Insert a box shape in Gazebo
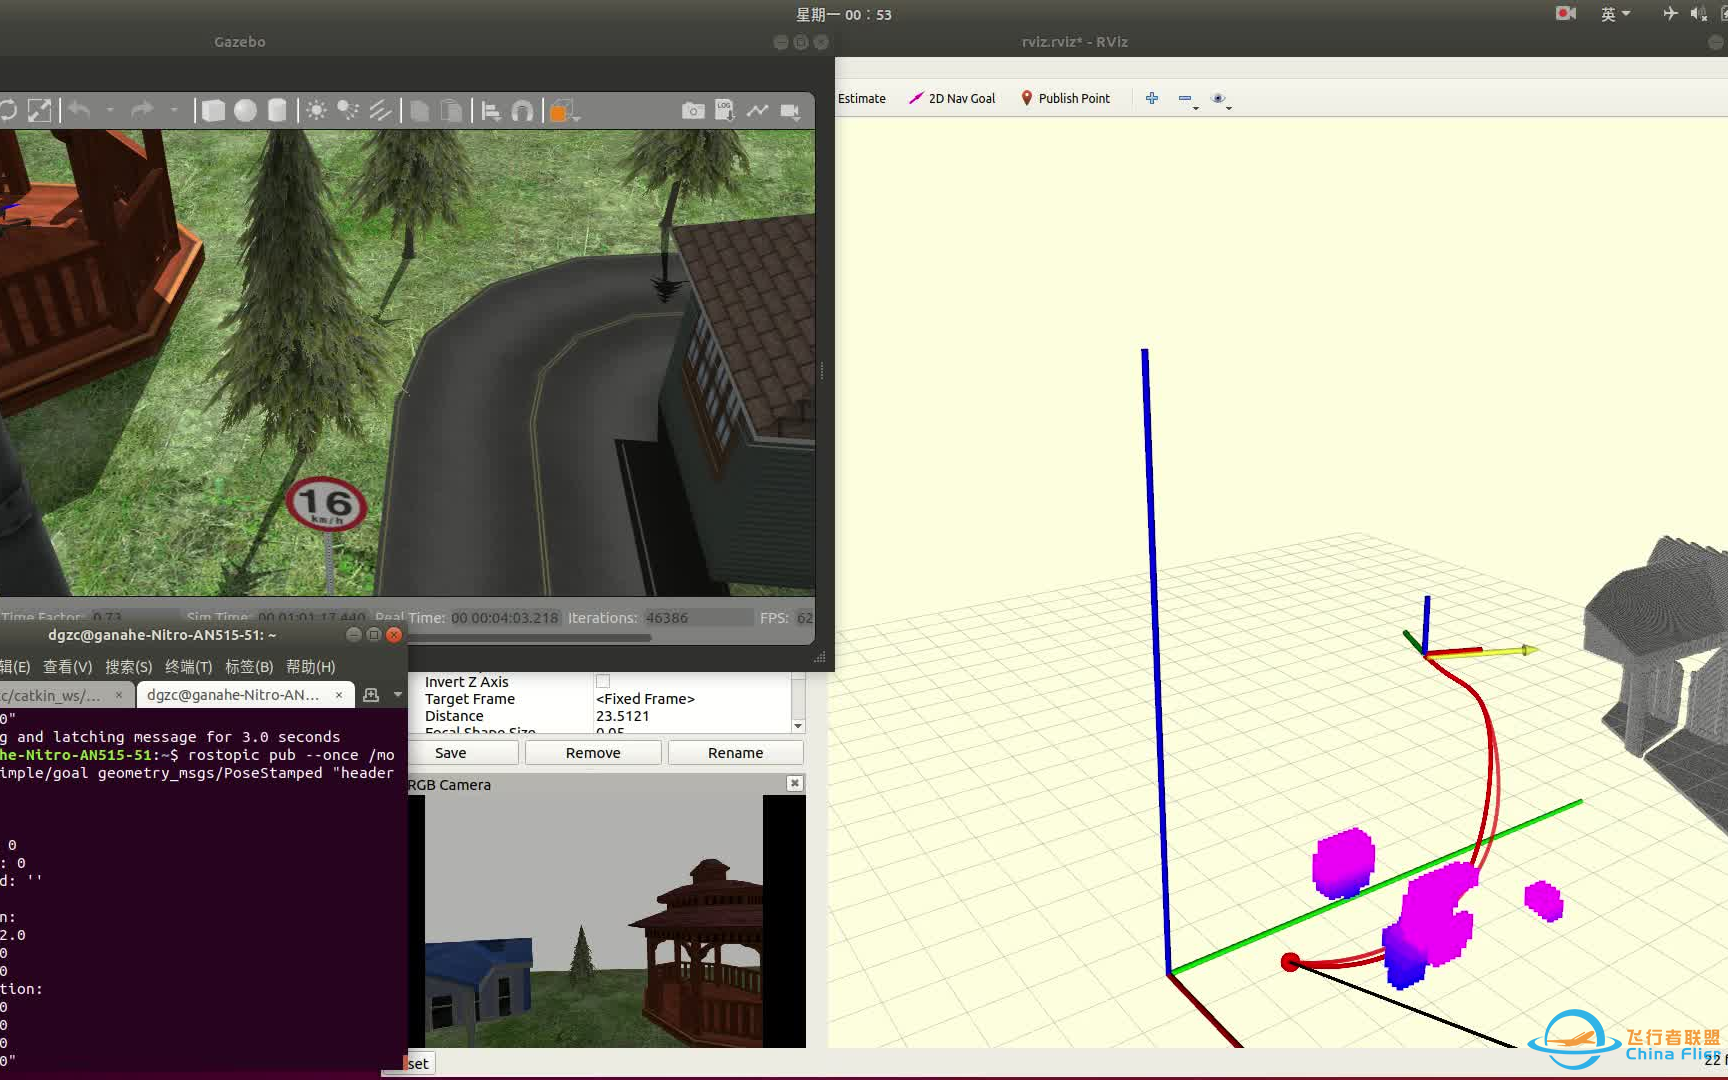This screenshot has width=1728, height=1080. (x=213, y=111)
